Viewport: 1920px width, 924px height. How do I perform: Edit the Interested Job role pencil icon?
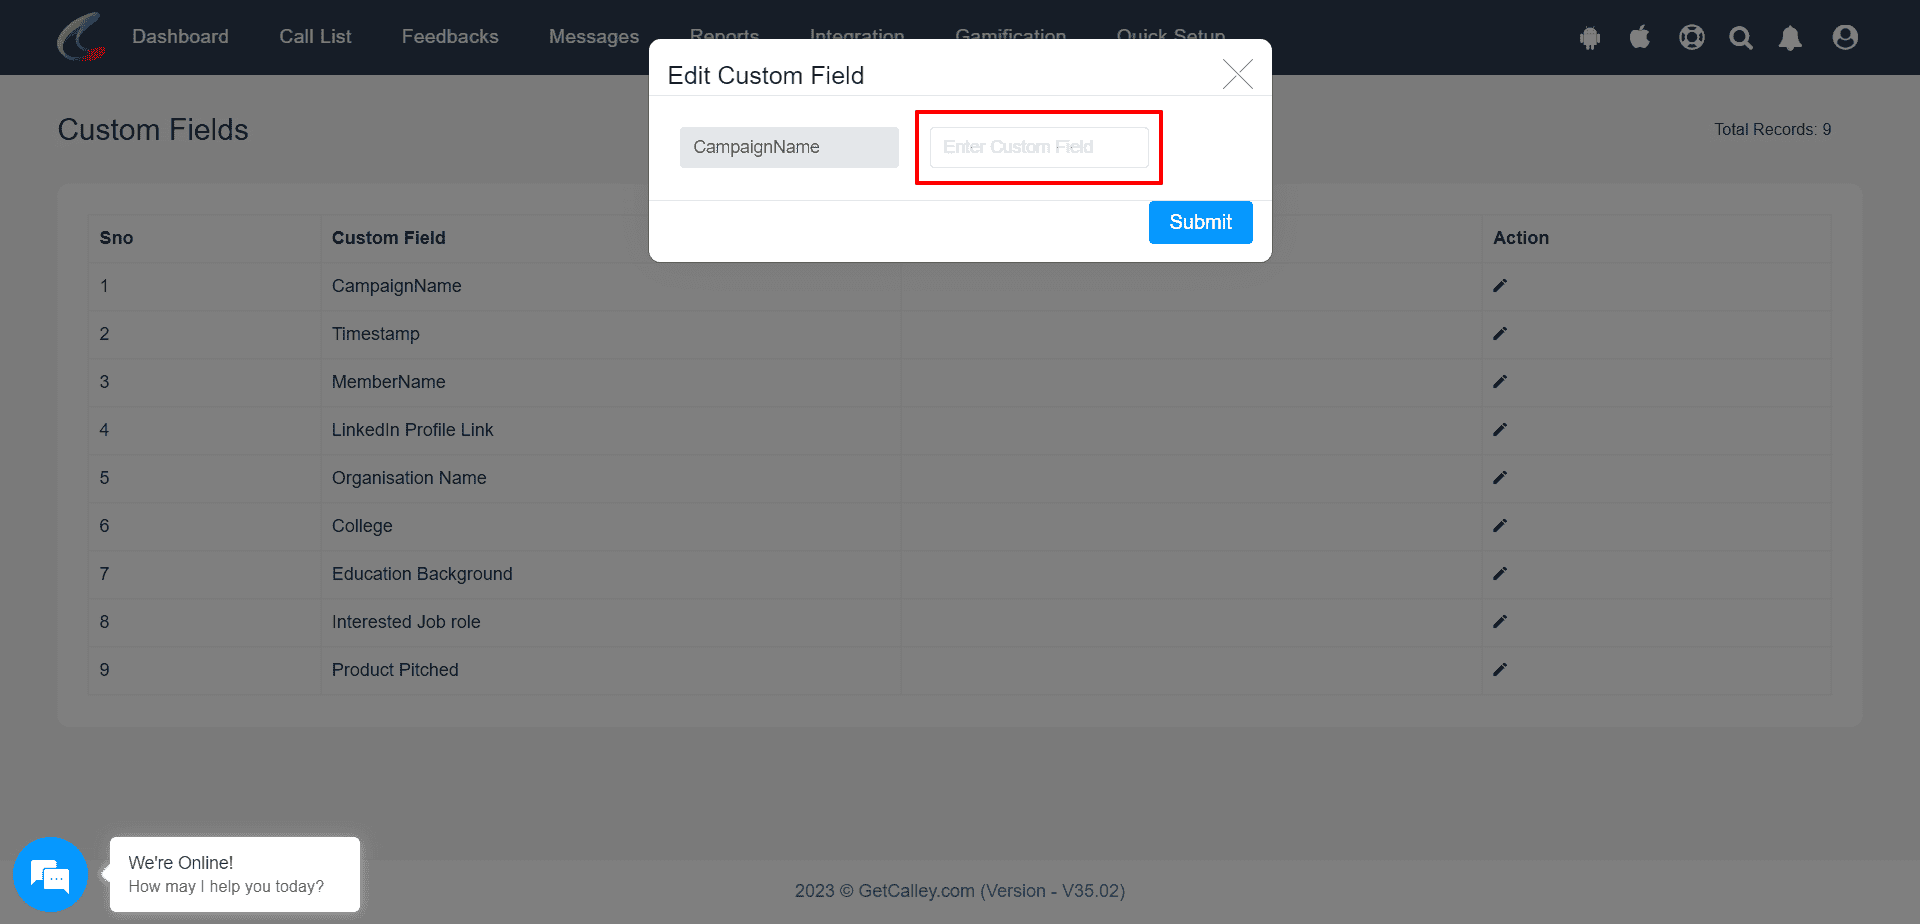1500,622
